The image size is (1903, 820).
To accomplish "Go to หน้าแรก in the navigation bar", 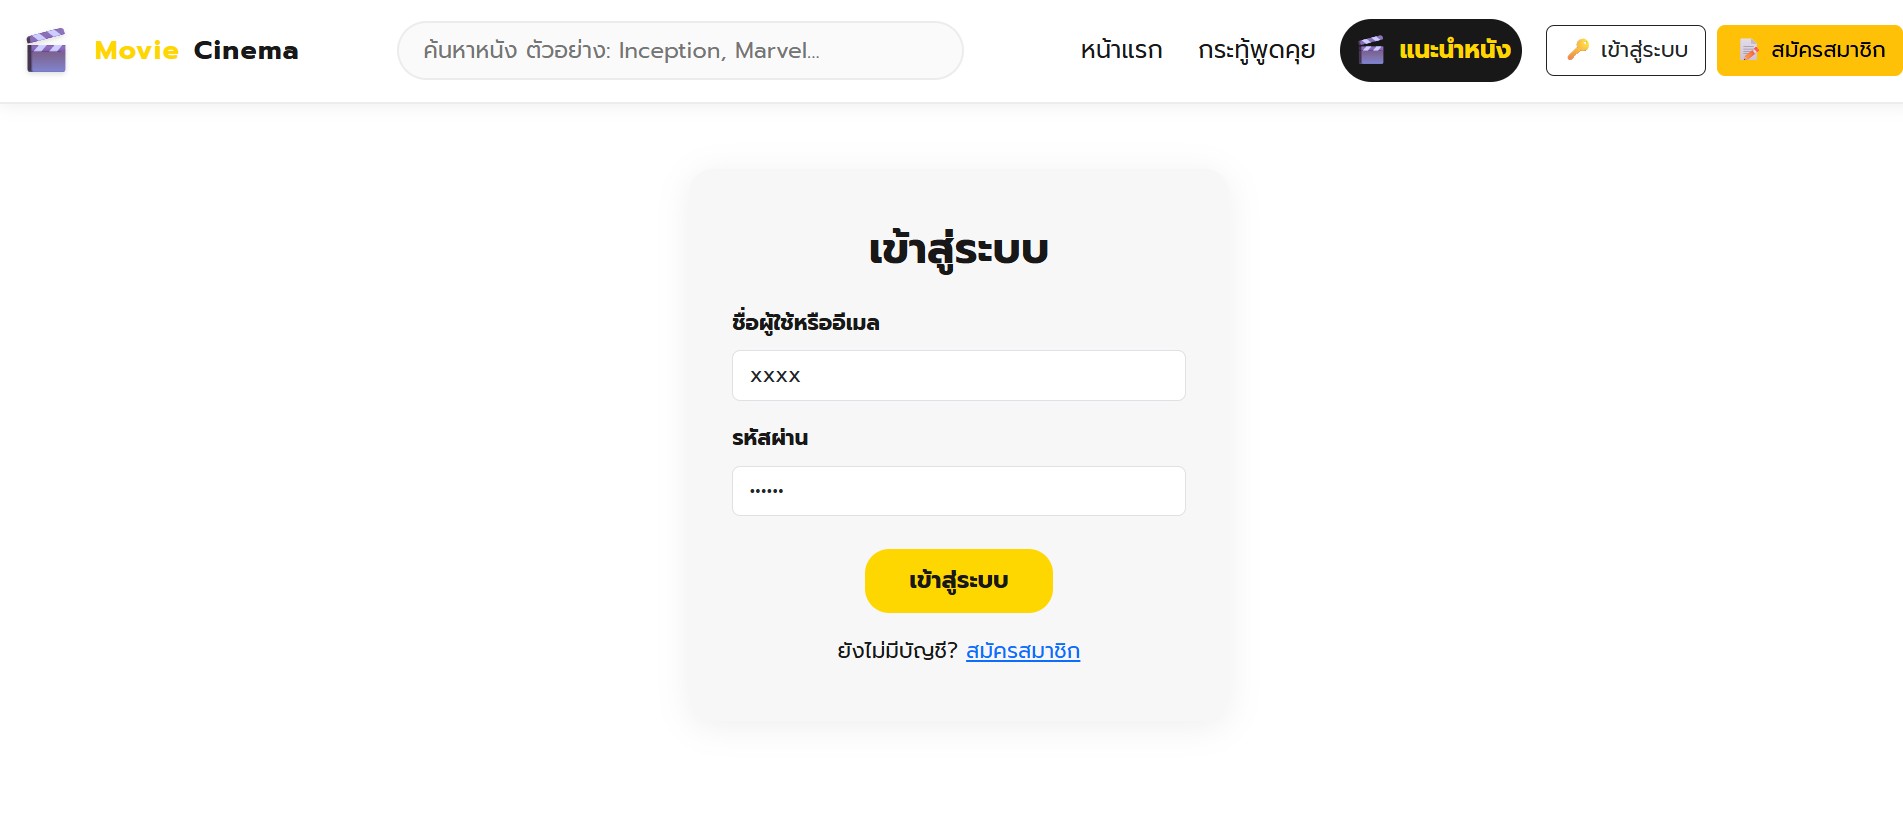I will point(1121,50).
